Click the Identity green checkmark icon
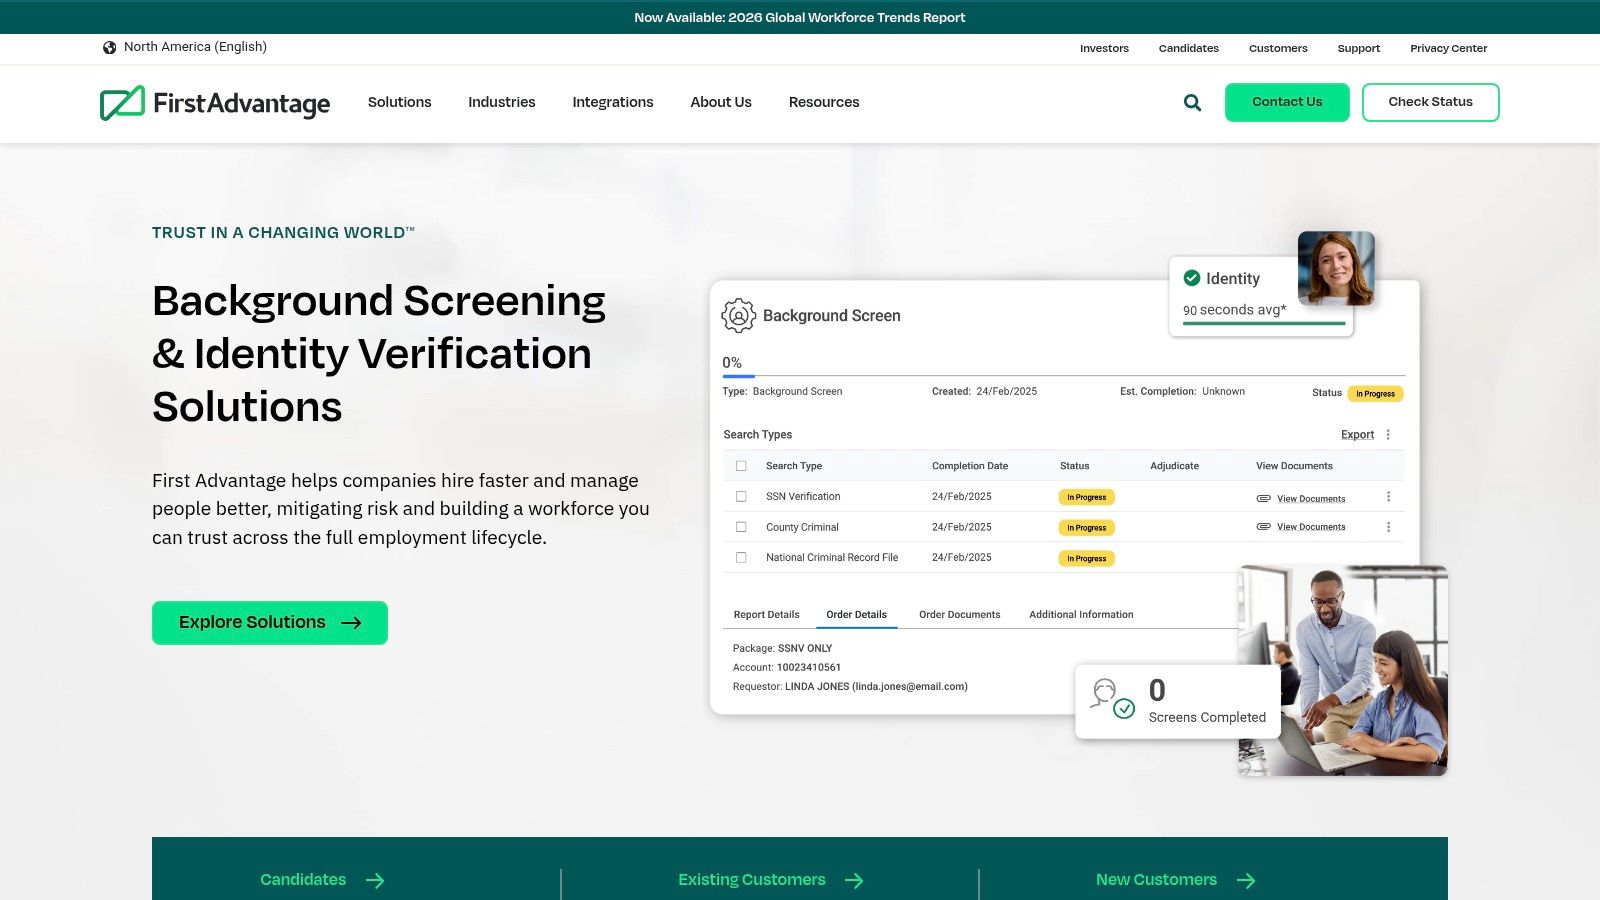This screenshot has height=900, width=1600. tap(1192, 278)
